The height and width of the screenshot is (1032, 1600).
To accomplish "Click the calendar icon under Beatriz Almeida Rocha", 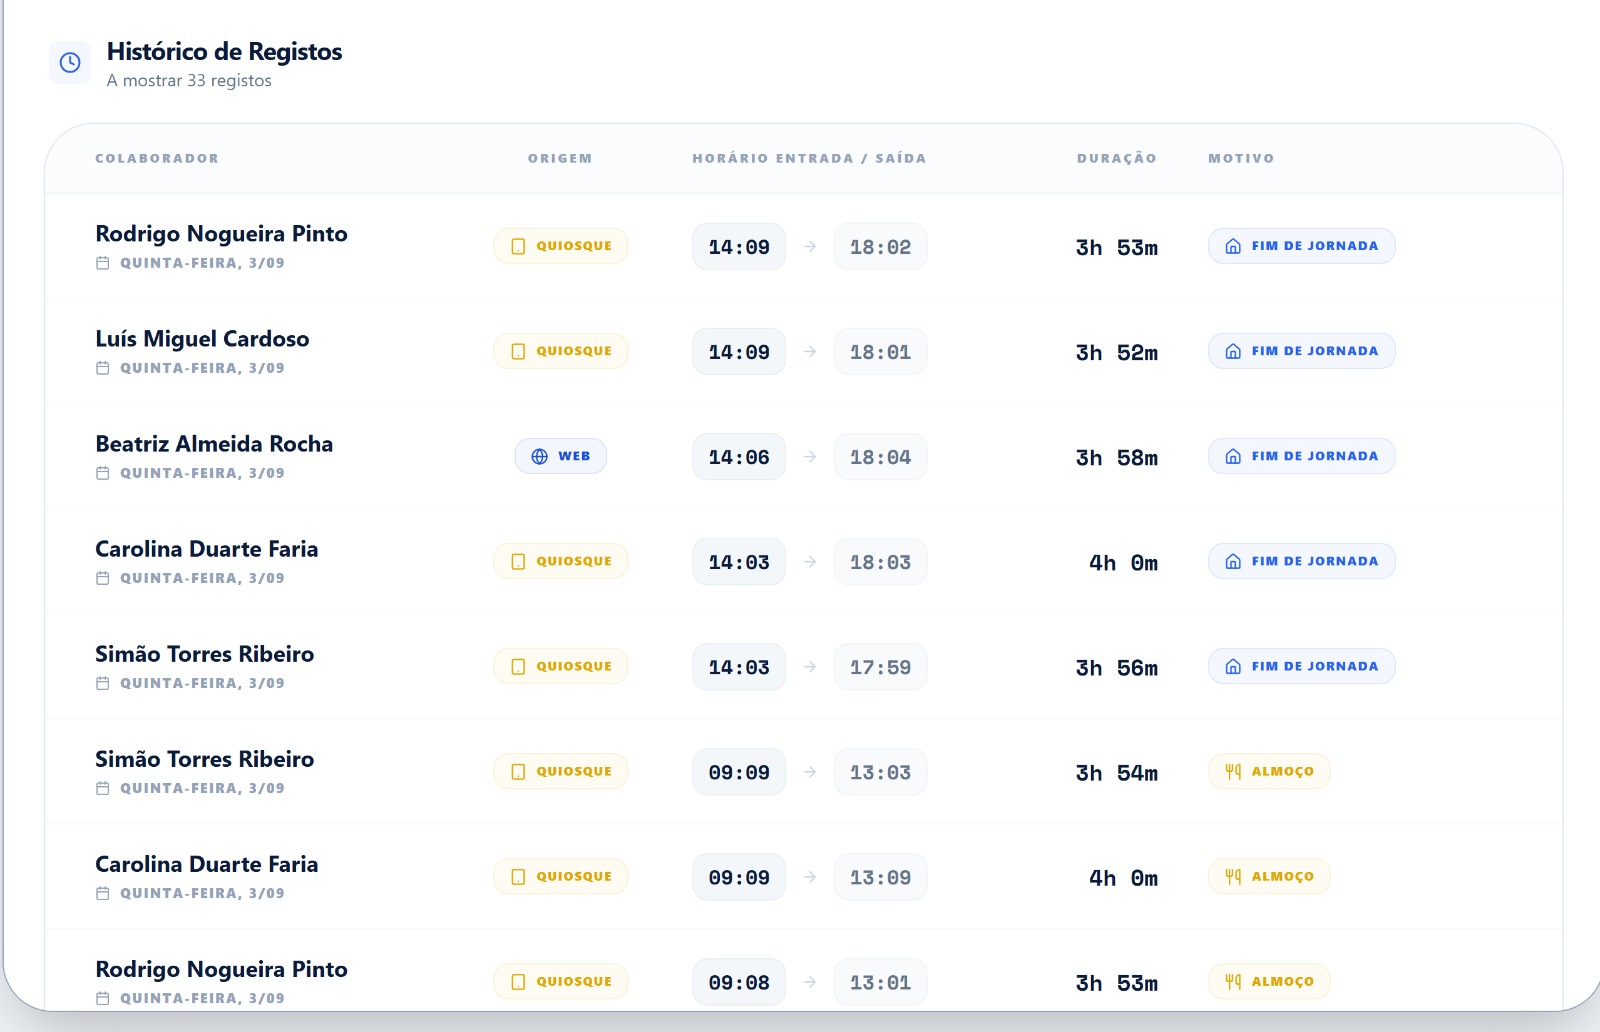I will (x=102, y=473).
